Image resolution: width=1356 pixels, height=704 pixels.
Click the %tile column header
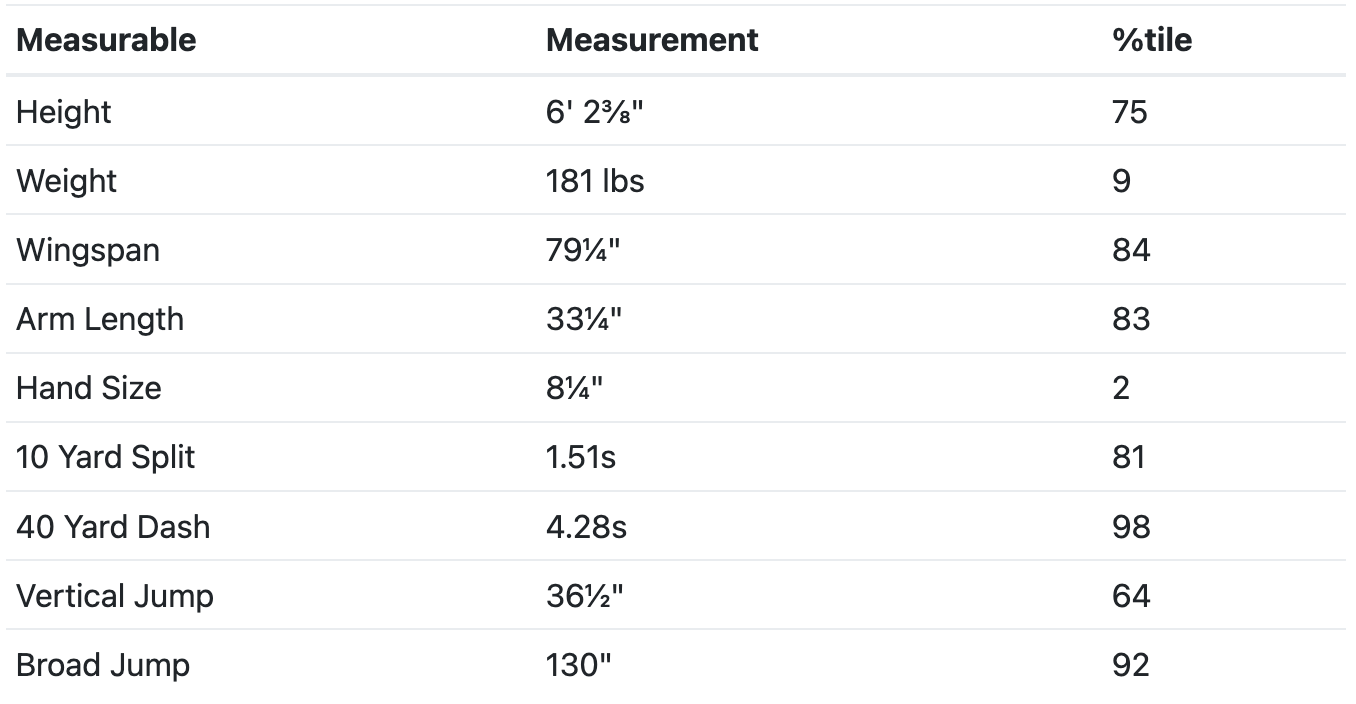tap(1151, 40)
